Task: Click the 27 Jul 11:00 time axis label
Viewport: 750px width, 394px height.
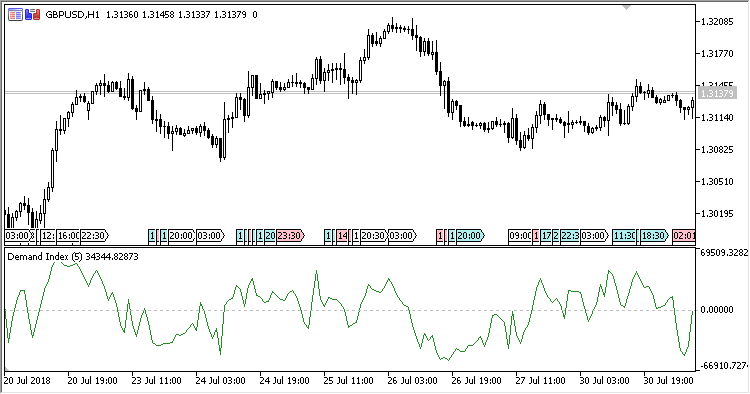Action: [x=540, y=381]
